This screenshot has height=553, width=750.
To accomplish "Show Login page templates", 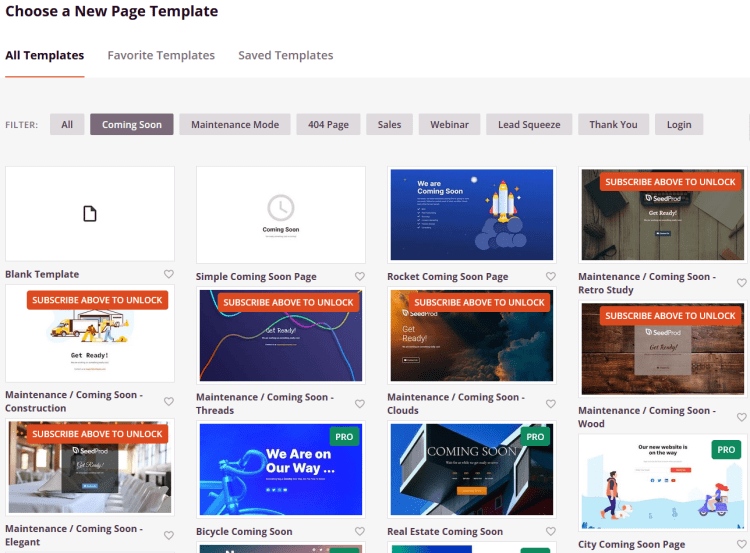I will (x=679, y=124).
